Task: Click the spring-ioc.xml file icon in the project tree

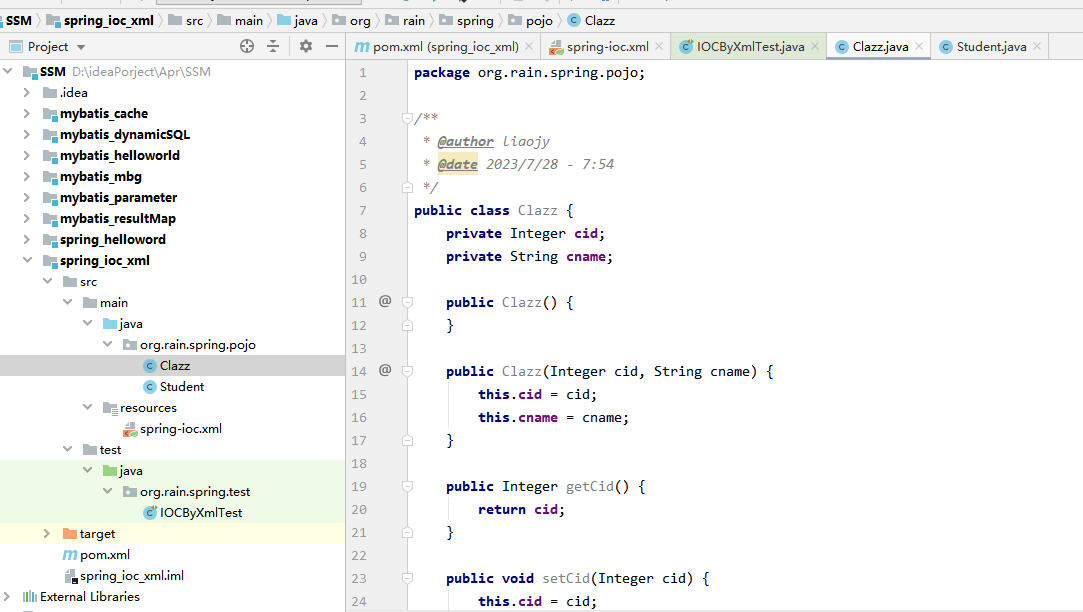Action: pyautogui.click(x=130, y=429)
